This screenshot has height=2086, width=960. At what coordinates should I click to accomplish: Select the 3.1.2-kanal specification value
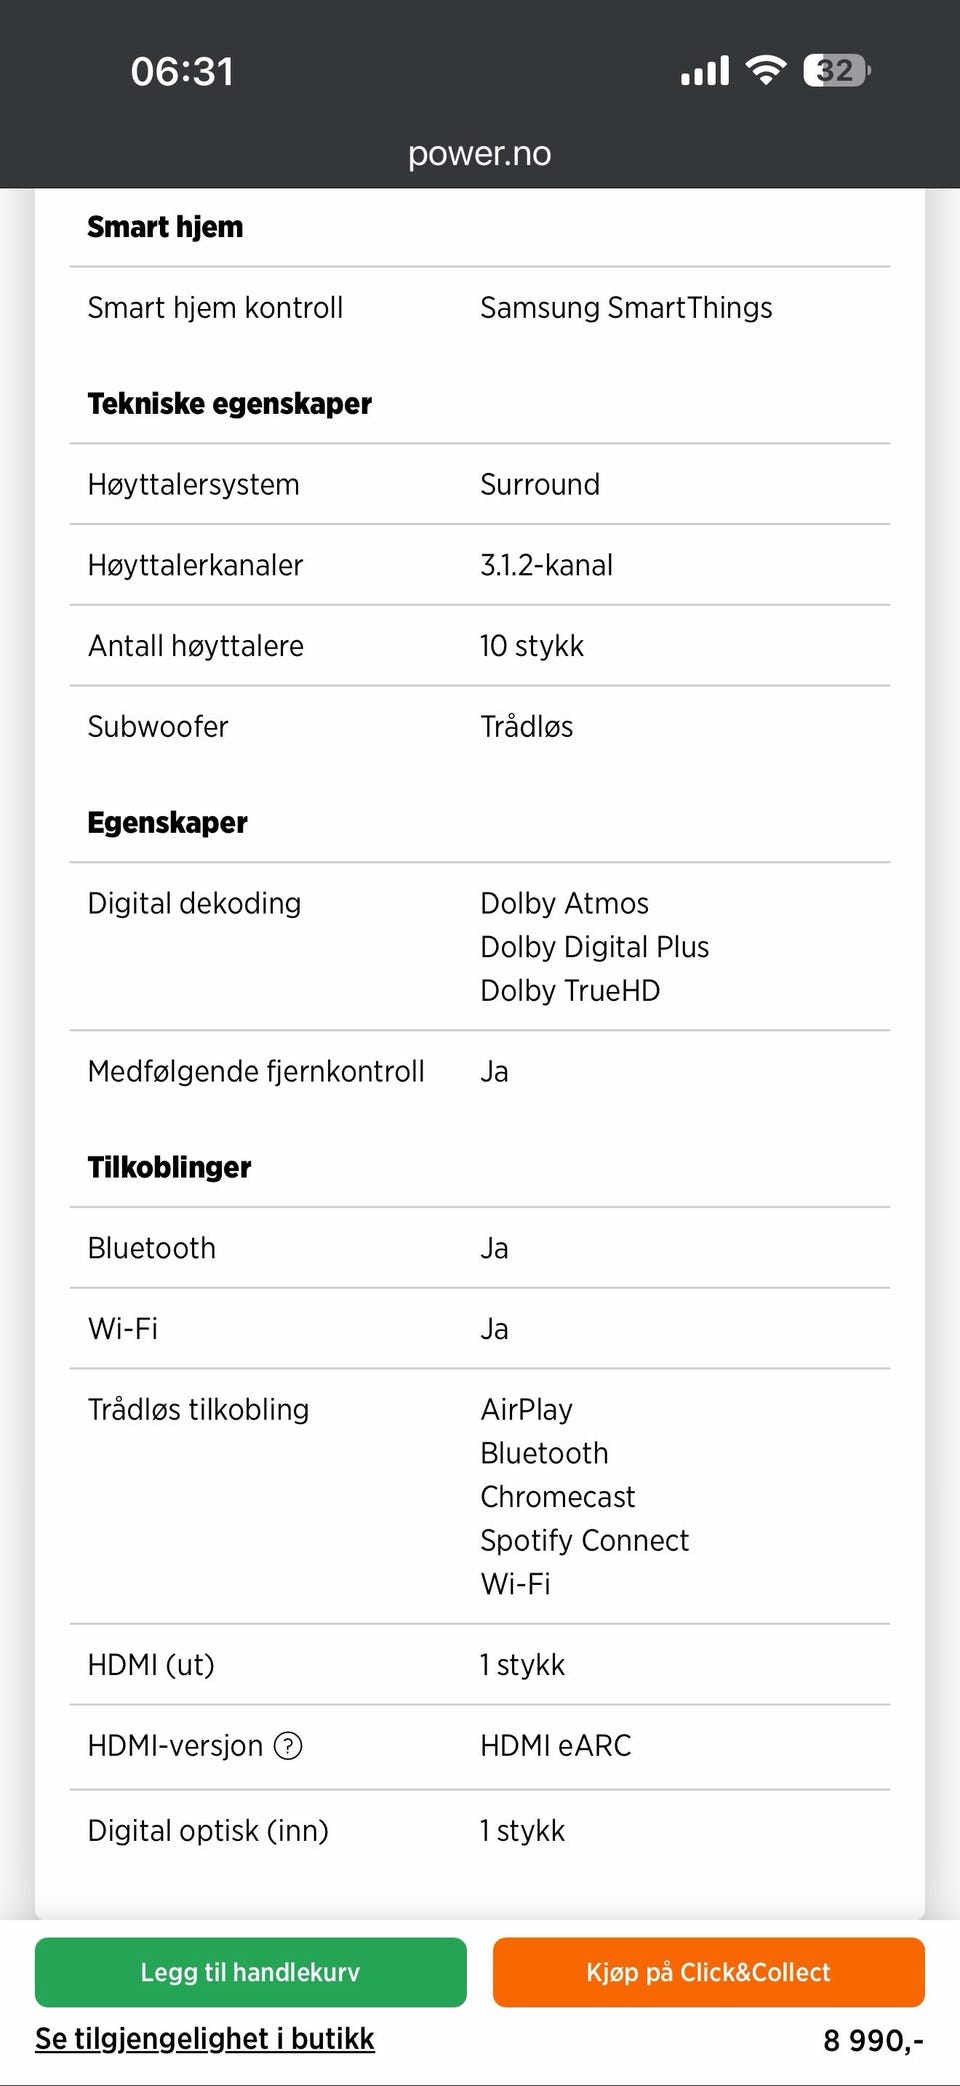(546, 565)
